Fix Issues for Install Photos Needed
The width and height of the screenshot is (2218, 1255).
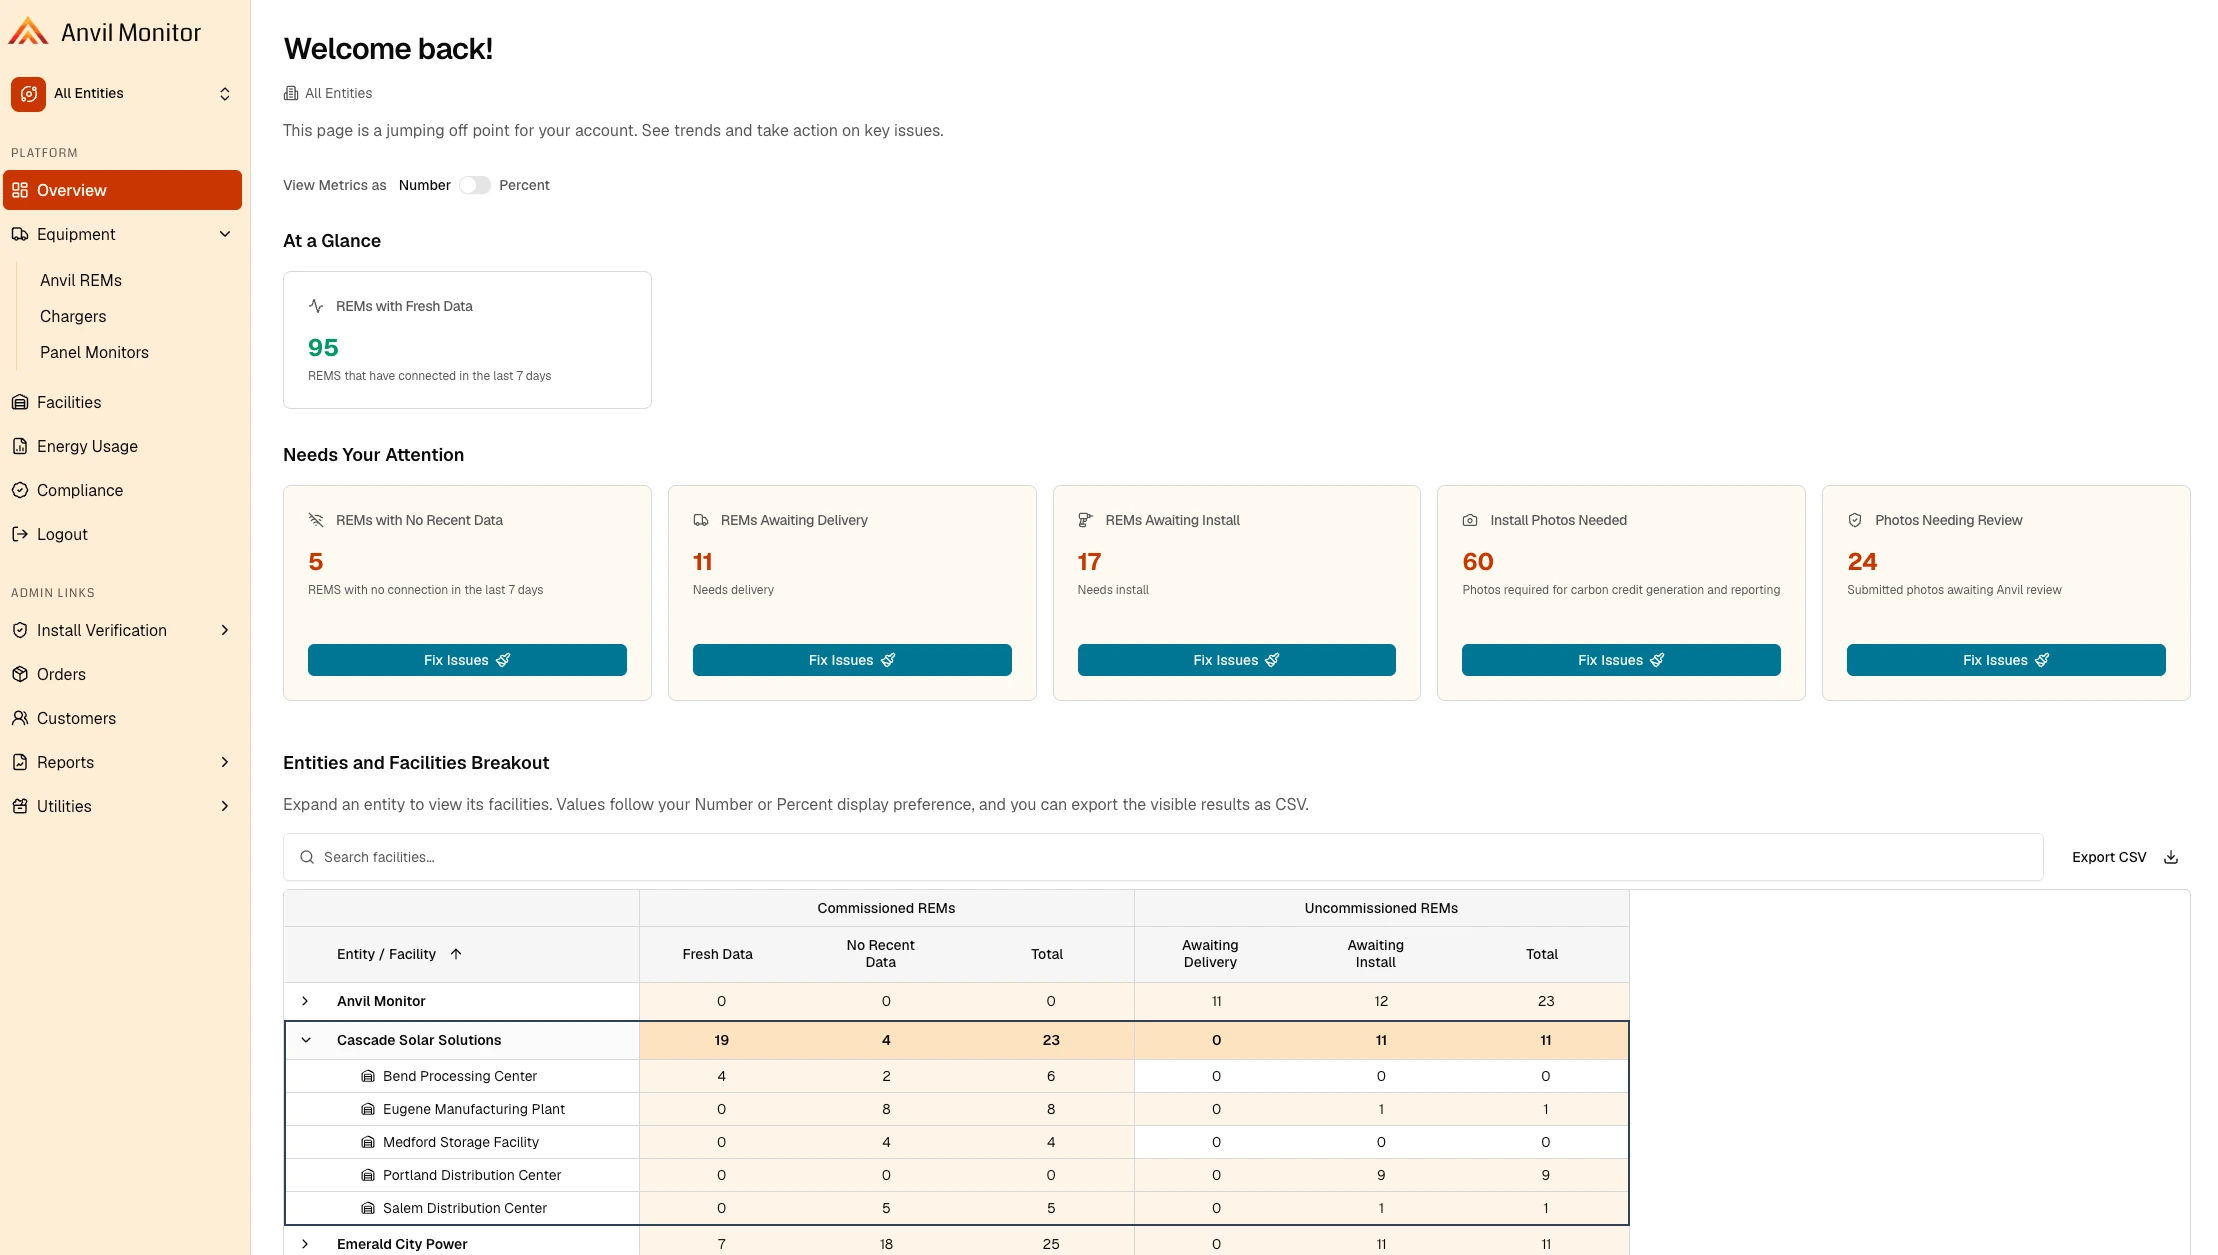(1621, 660)
